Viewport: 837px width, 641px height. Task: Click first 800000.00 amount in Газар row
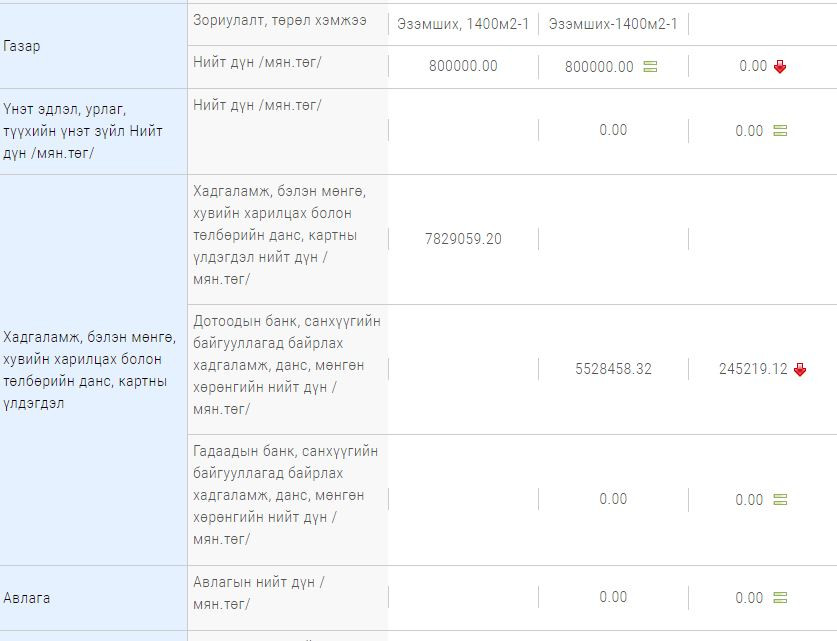463,66
